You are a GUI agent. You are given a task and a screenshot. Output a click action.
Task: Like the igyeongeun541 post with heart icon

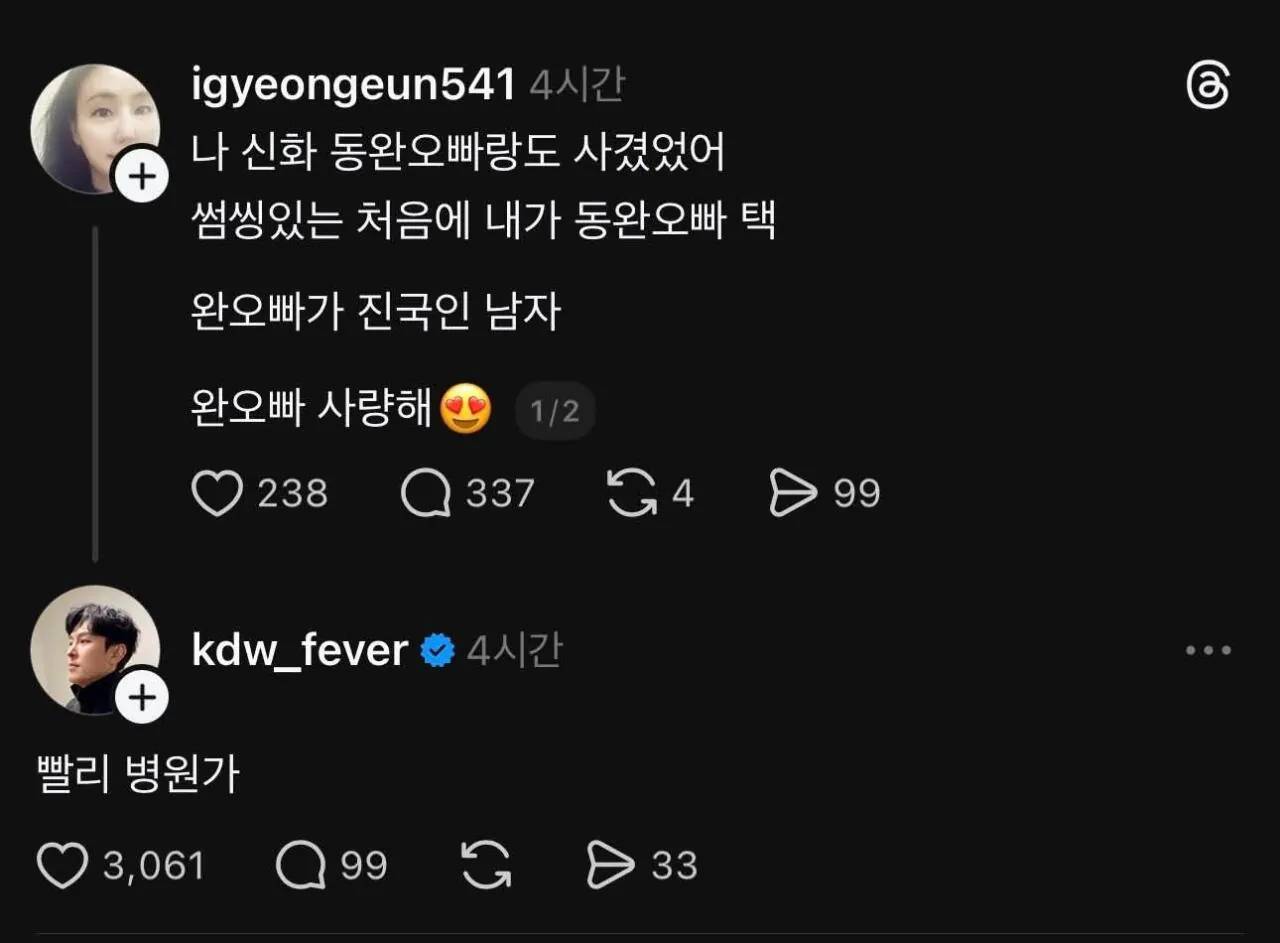point(217,494)
